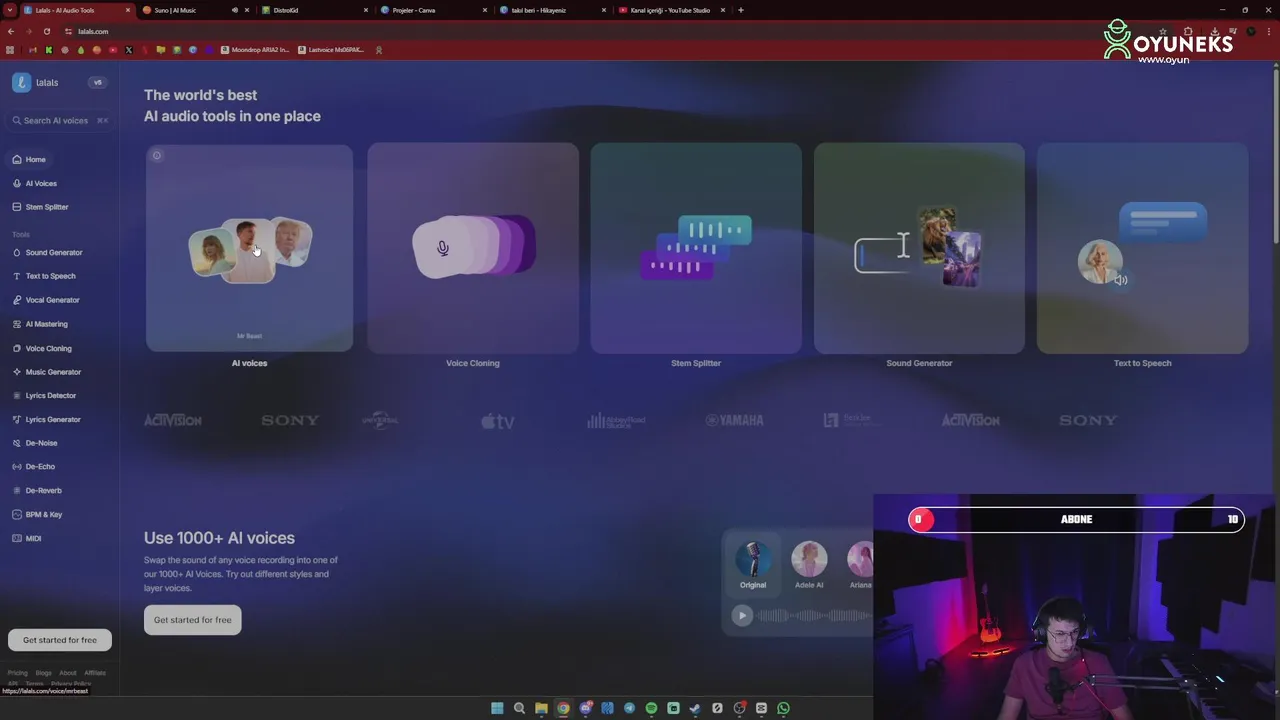
Task: Open the Moondrop ARIA2 bookmark
Action: click(x=255, y=50)
